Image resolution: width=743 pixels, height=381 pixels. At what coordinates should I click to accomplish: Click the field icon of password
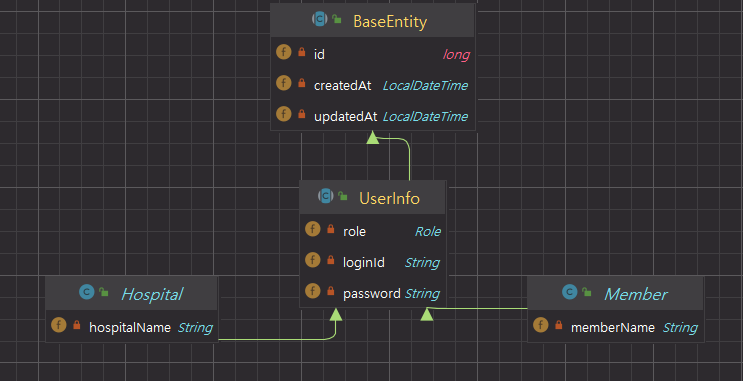click(x=313, y=291)
